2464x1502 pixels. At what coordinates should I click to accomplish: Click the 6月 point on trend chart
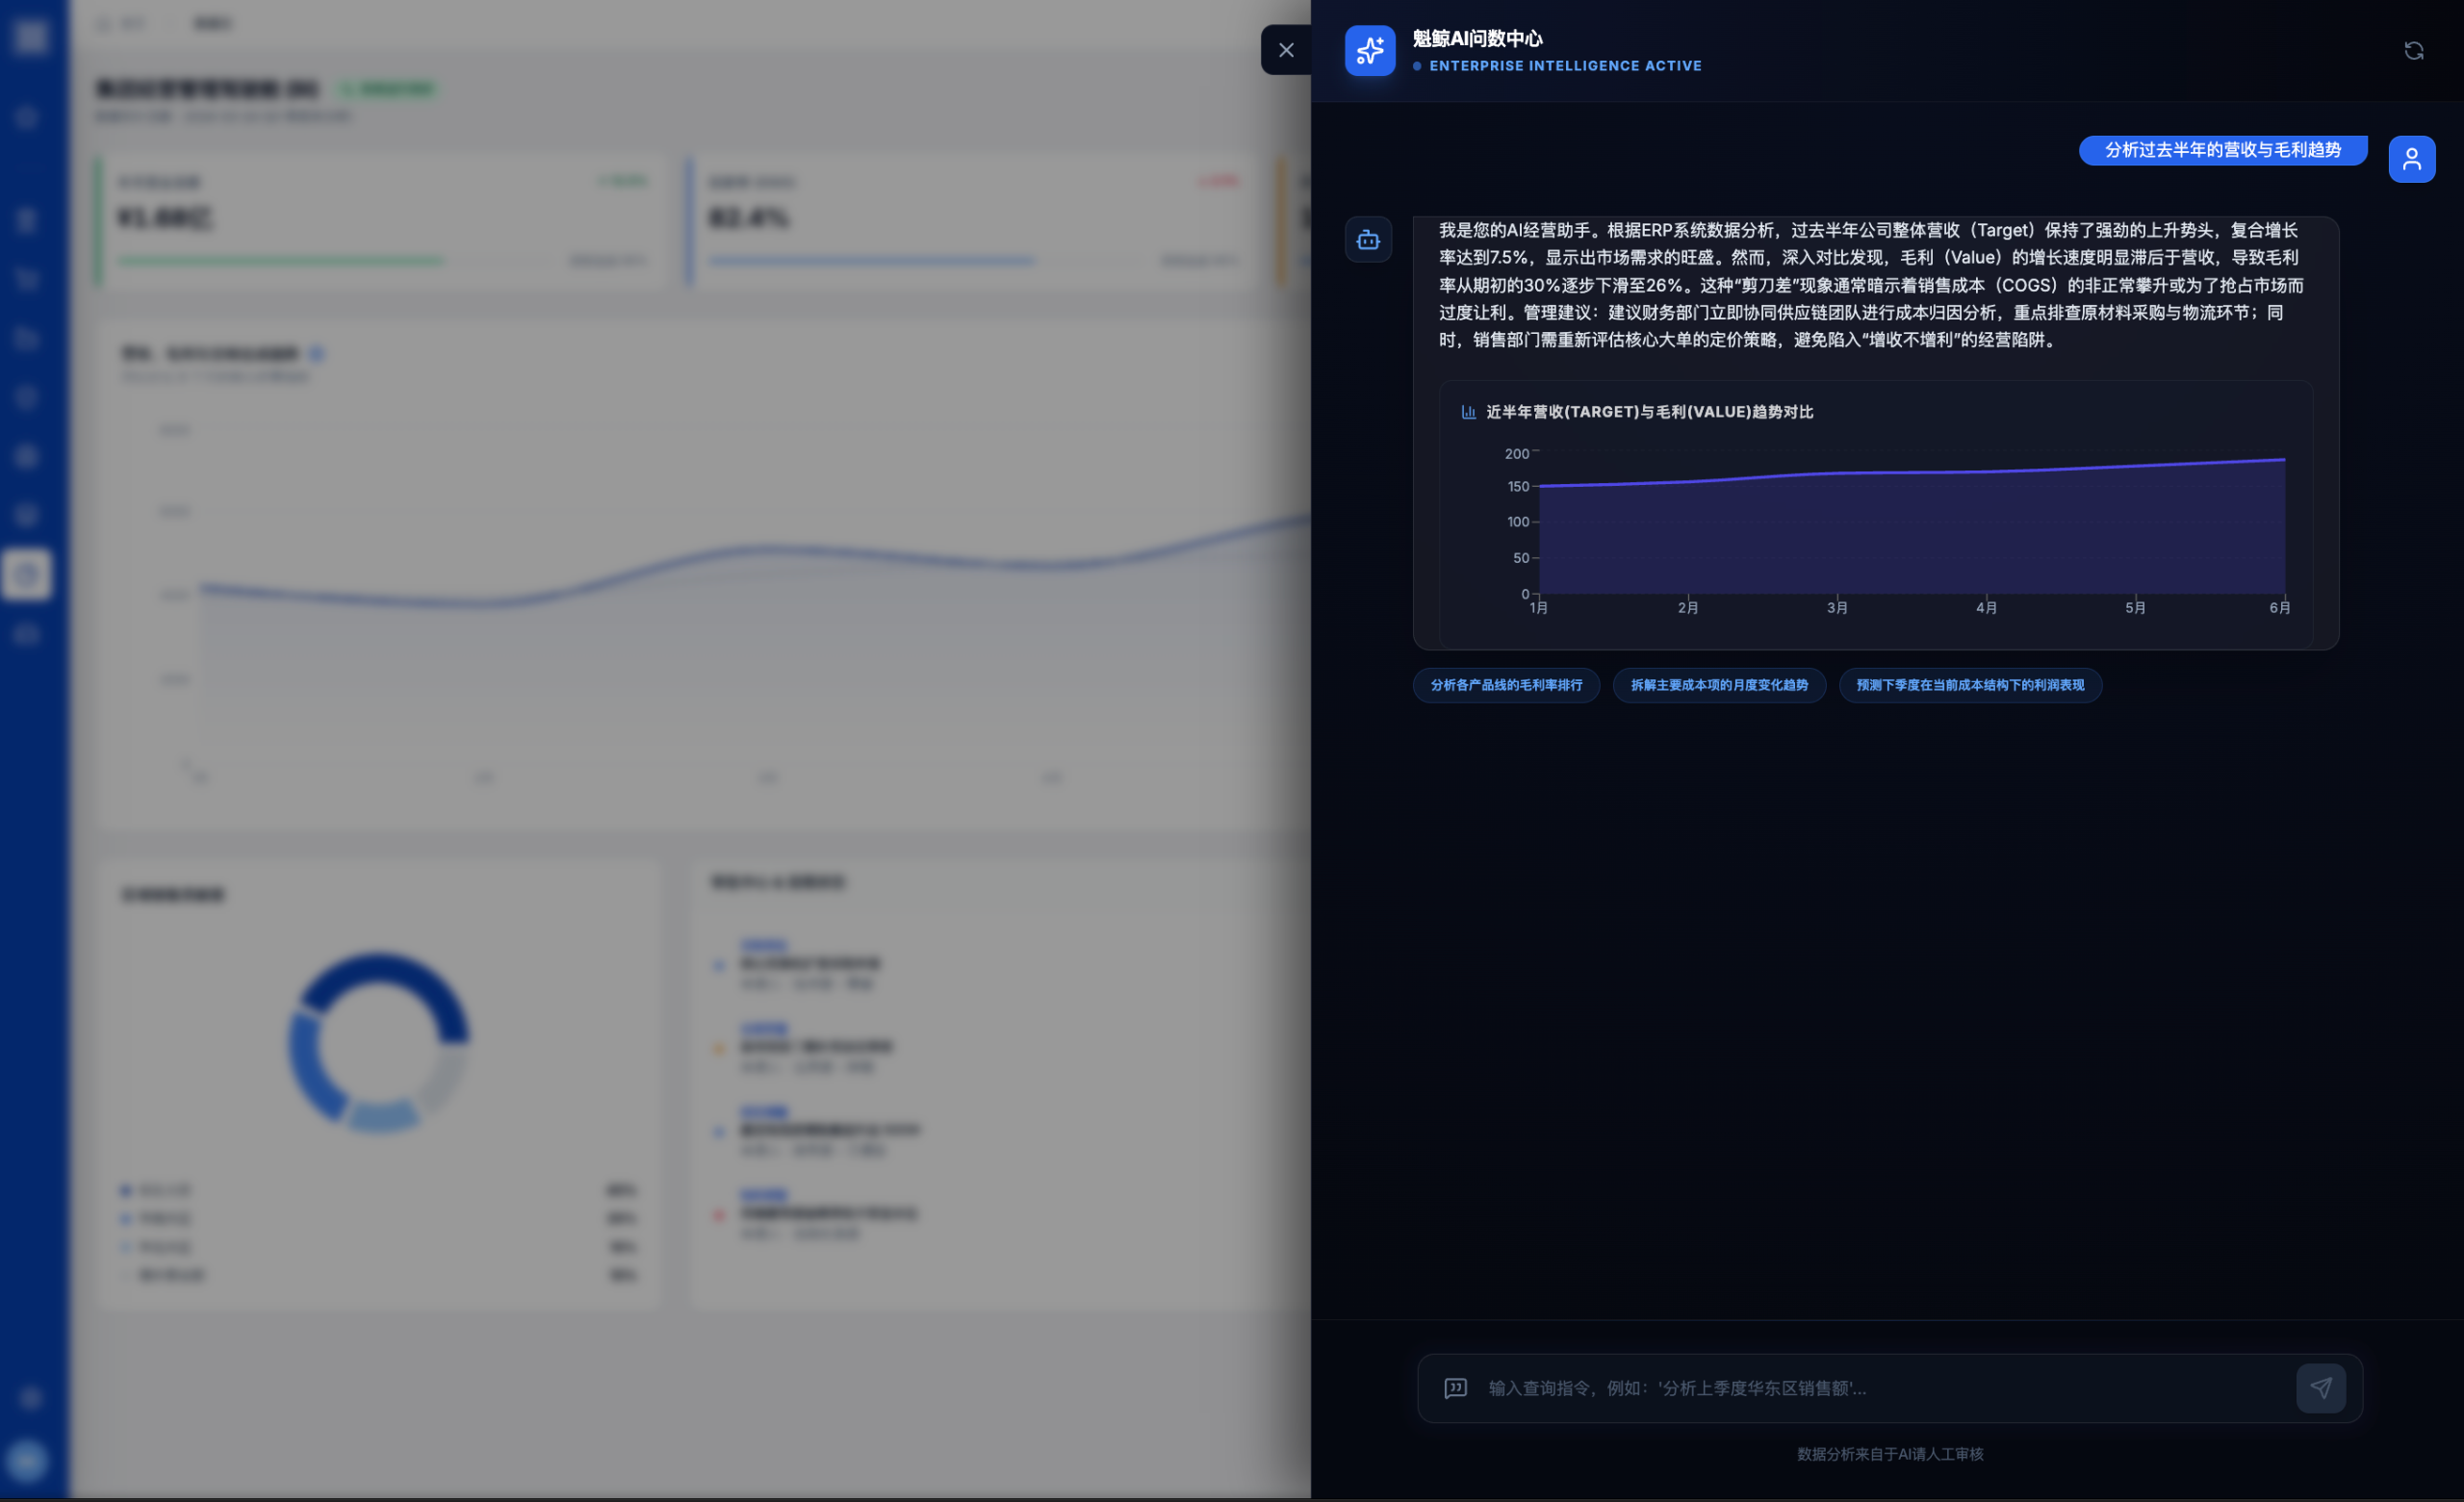pyautogui.click(x=2284, y=459)
